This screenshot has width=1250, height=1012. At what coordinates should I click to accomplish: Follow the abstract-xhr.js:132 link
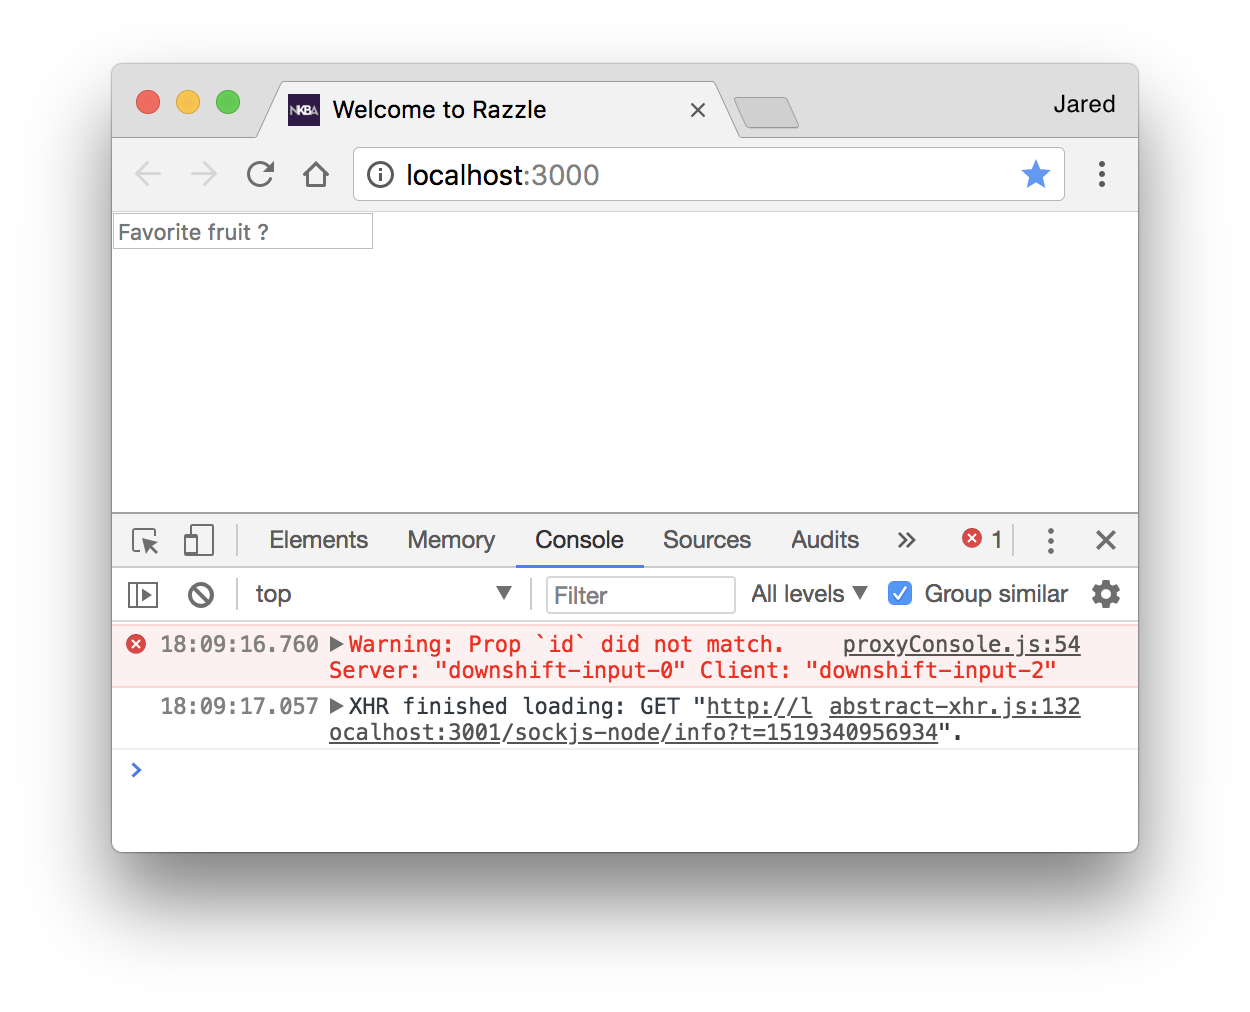pyautogui.click(x=953, y=706)
